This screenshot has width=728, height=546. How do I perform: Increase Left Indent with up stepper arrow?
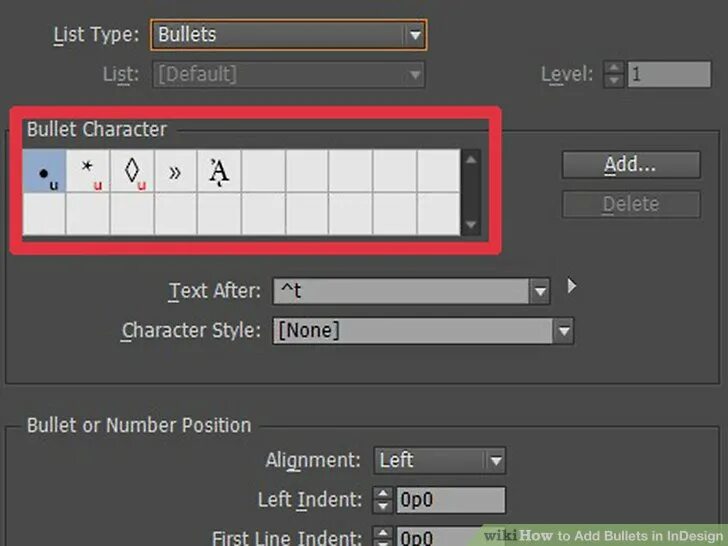click(383, 494)
